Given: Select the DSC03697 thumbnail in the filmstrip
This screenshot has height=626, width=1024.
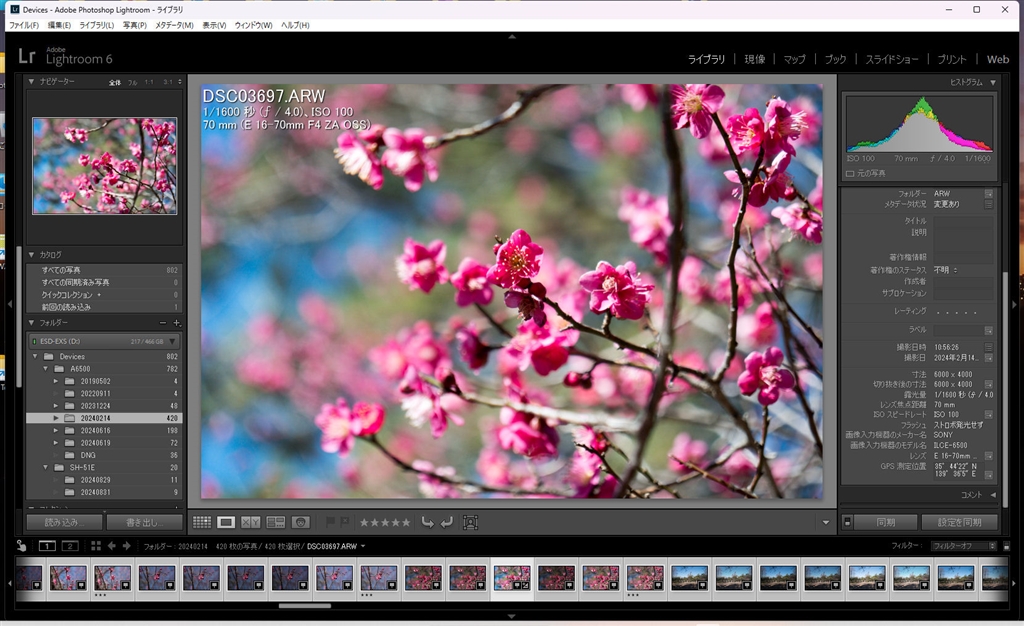Looking at the screenshot, I should [x=512, y=579].
